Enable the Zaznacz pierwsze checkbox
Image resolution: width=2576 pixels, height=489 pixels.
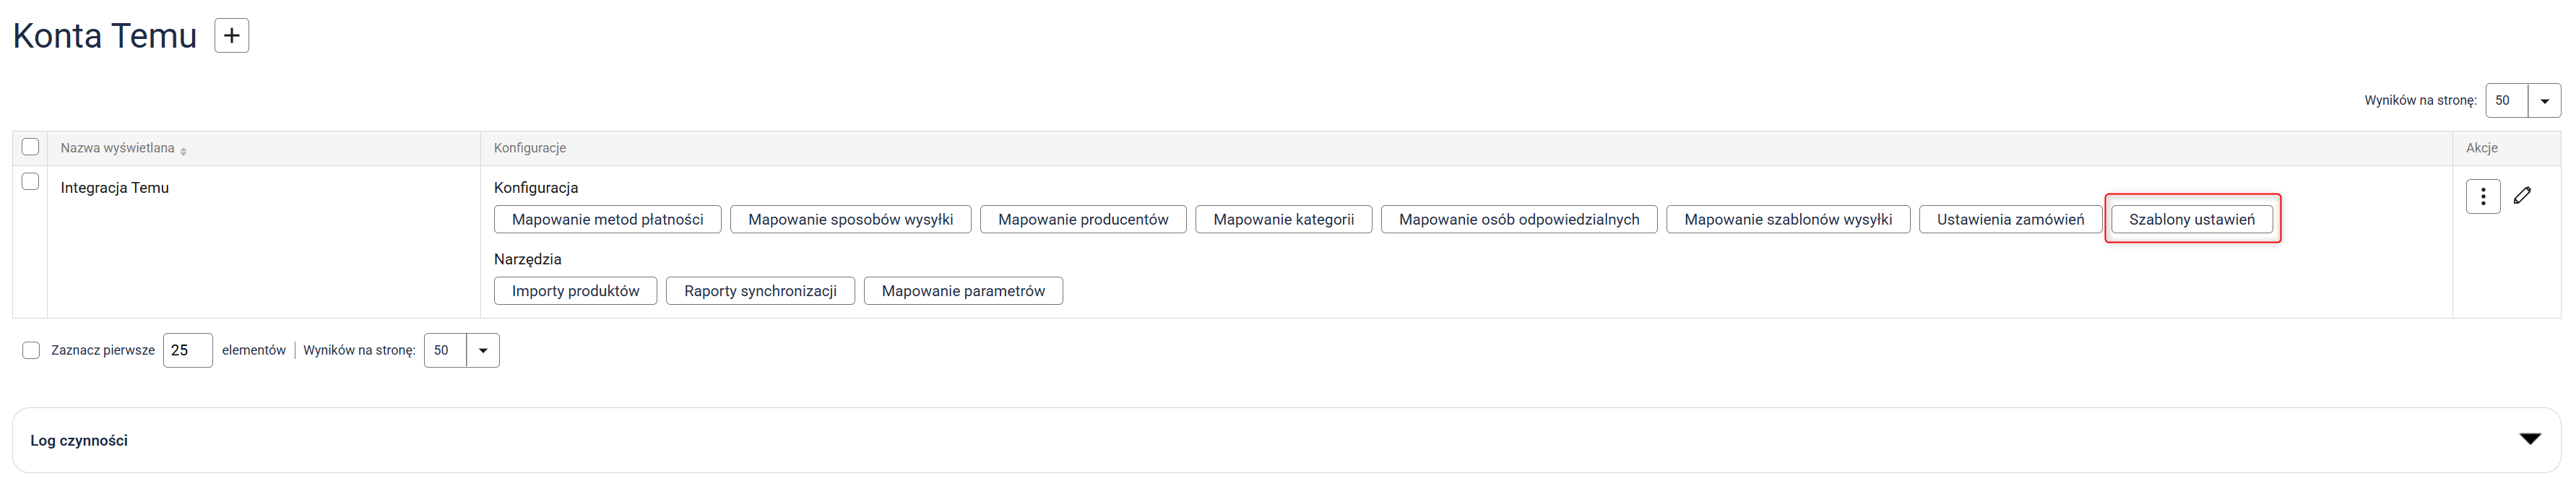point(31,350)
